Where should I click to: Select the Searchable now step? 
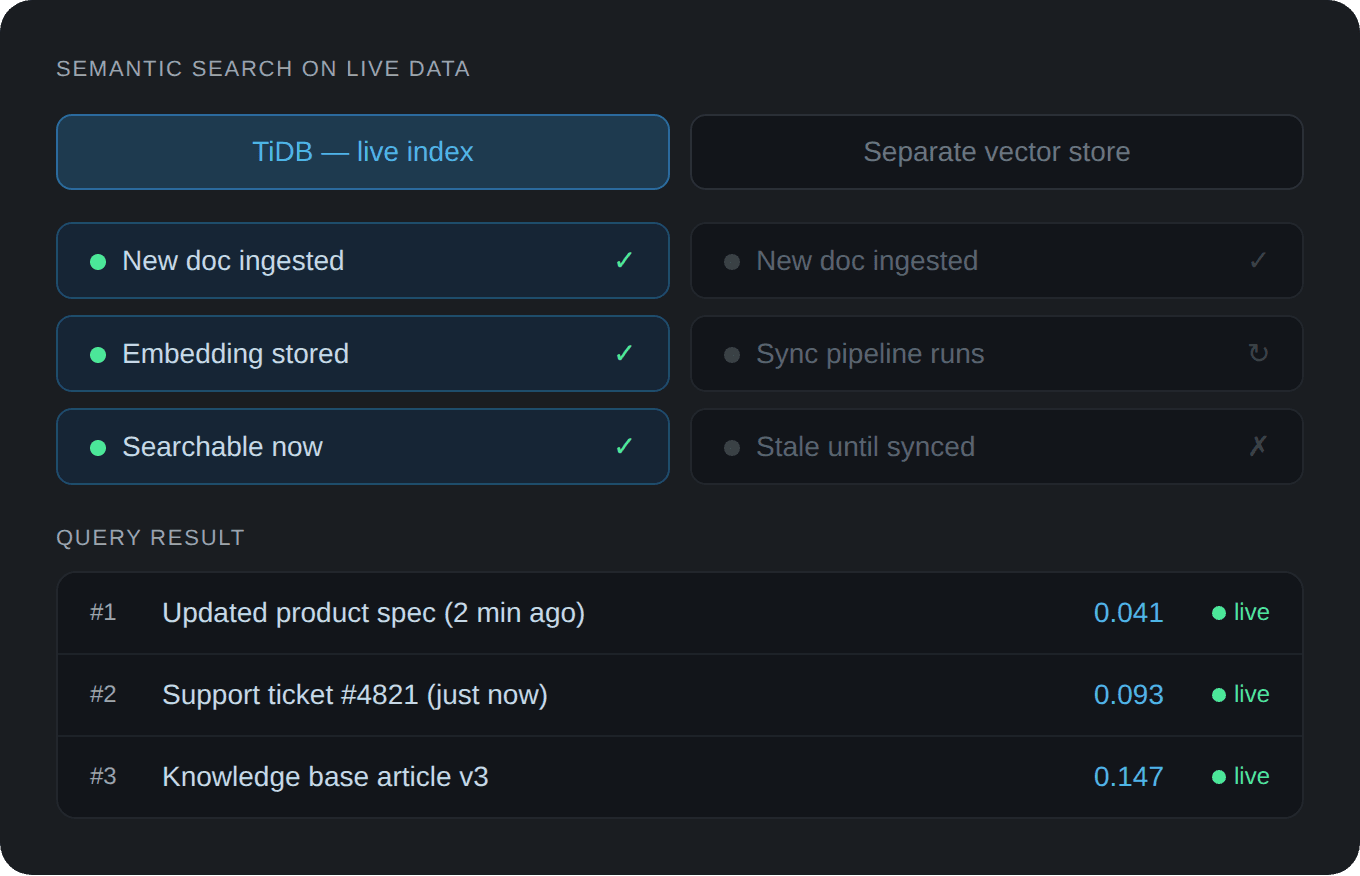pos(363,447)
